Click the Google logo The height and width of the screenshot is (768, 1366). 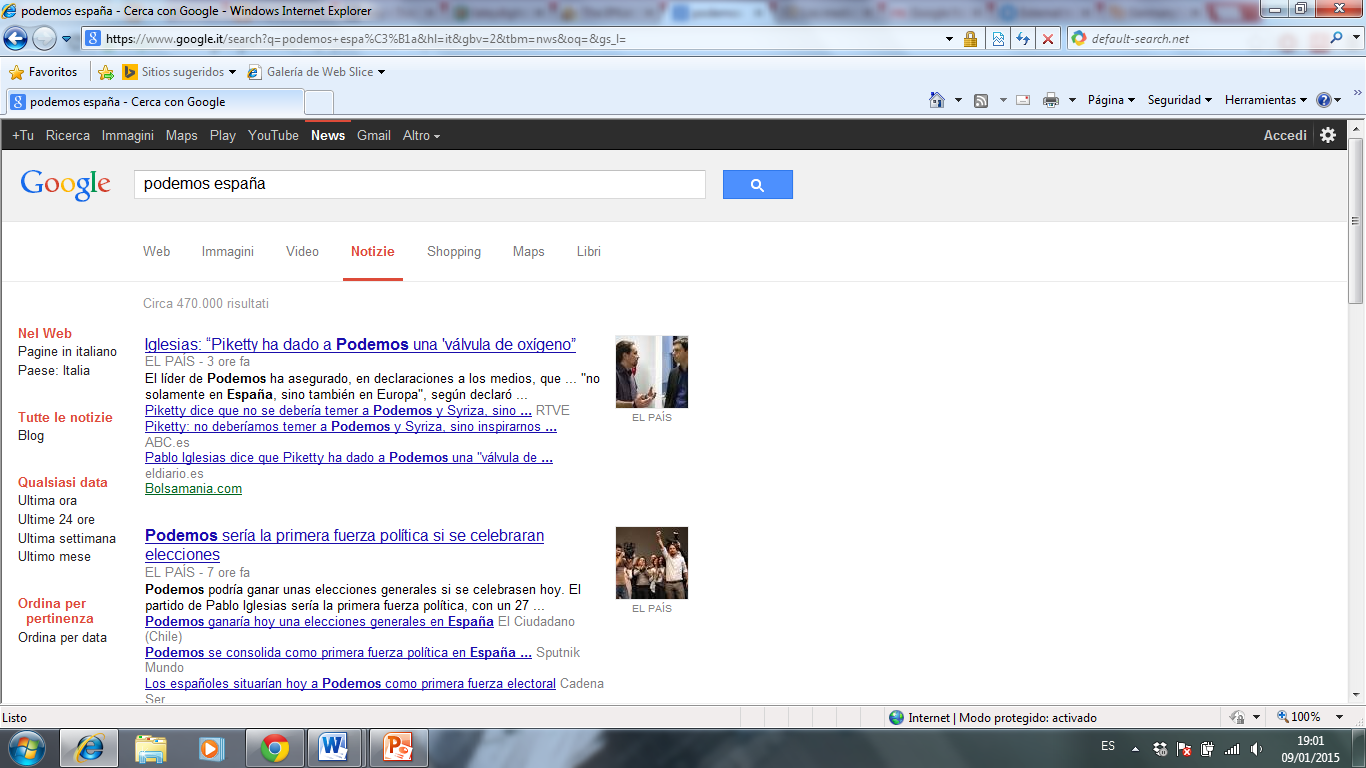pos(66,185)
